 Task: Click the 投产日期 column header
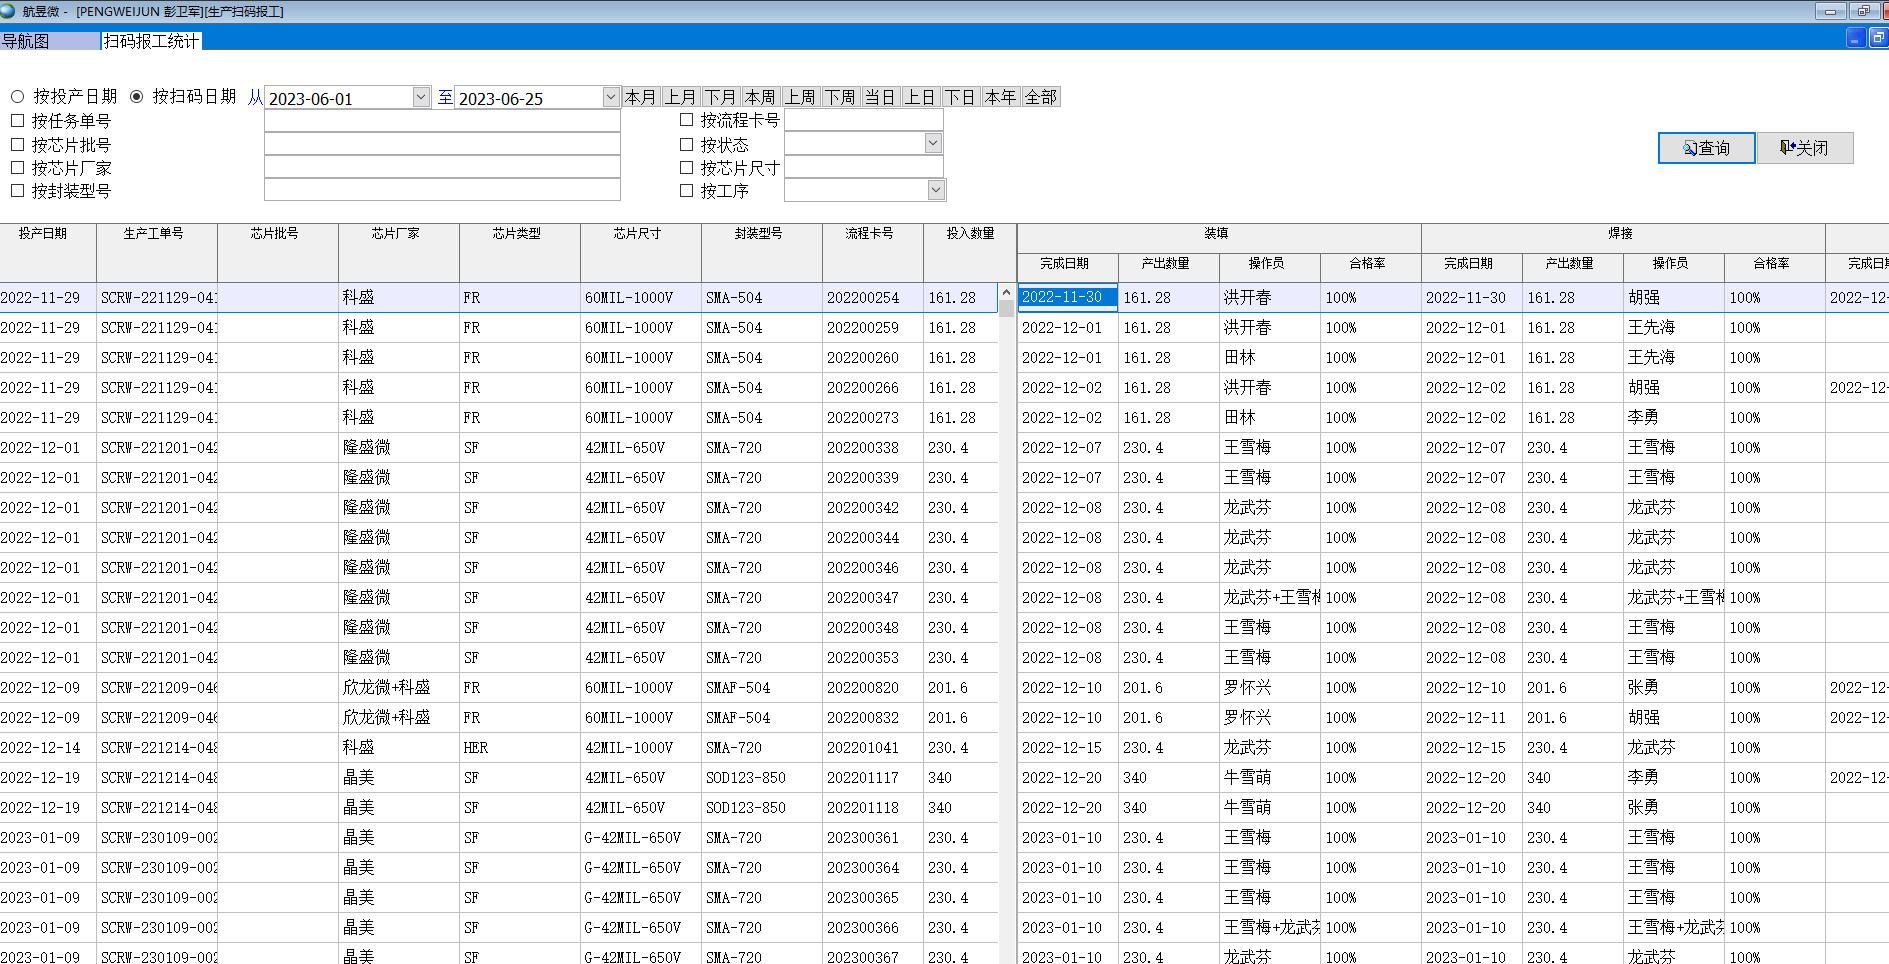[x=43, y=233]
